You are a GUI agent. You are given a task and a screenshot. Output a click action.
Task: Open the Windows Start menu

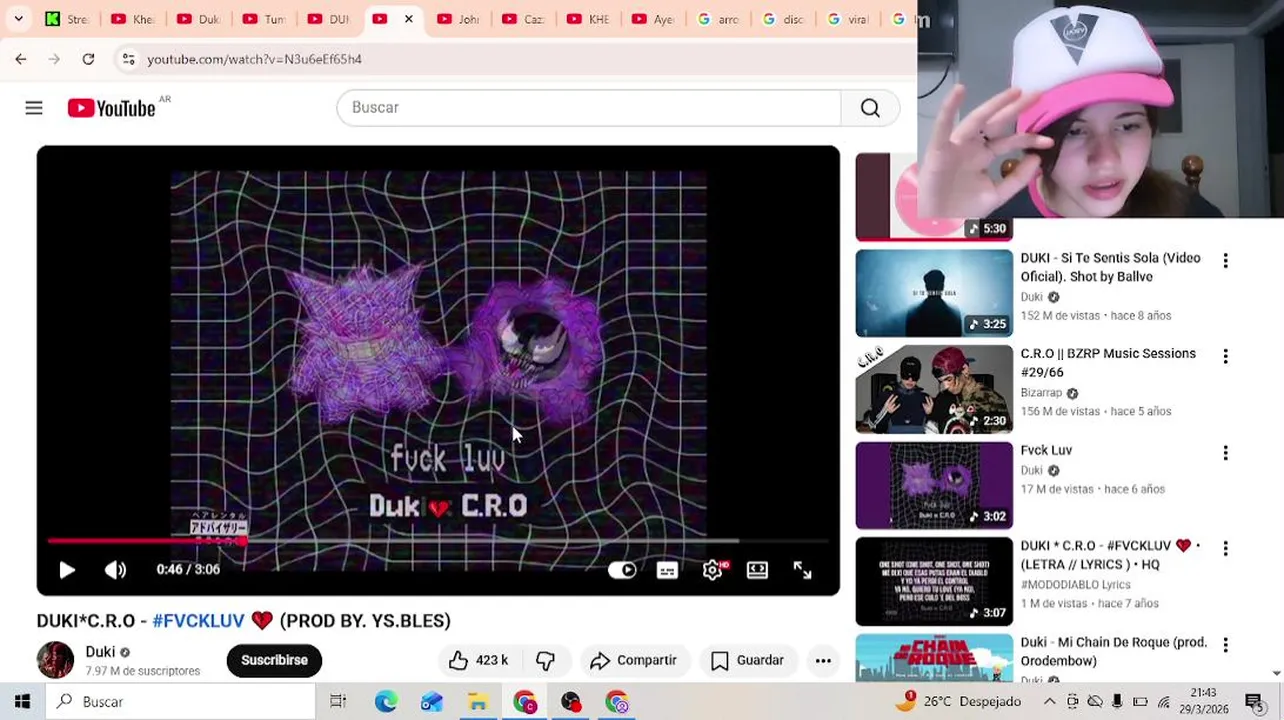(22, 702)
